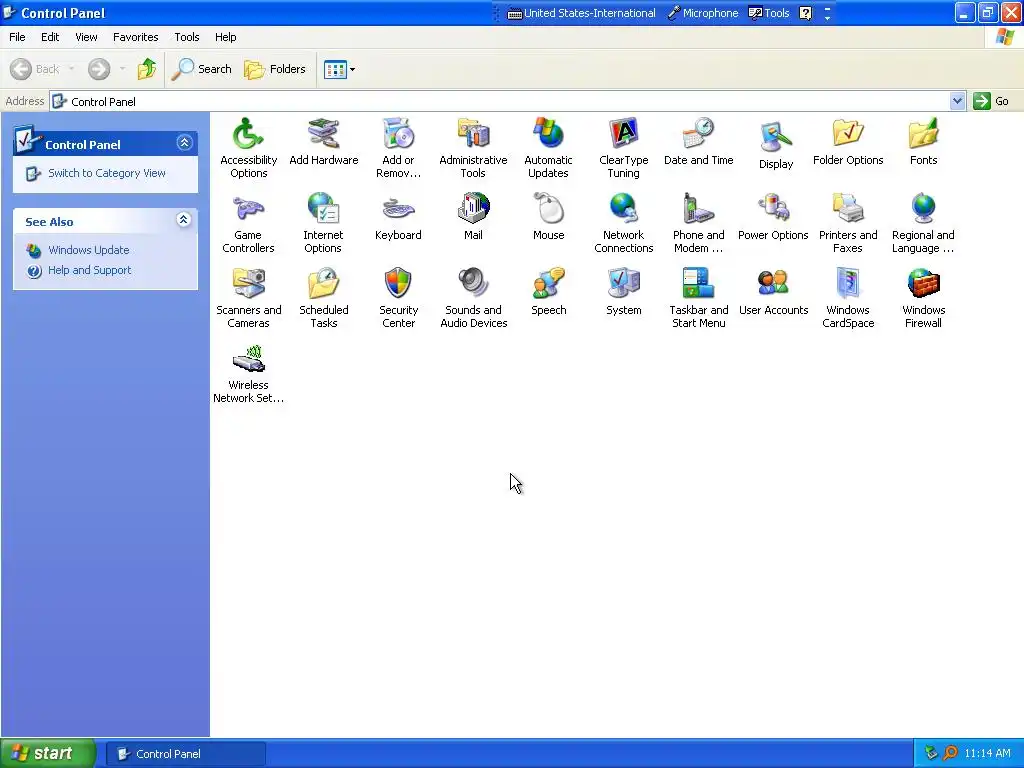Expand the Views button dropdown
1024x768 pixels.
pyautogui.click(x=353, y=69)
